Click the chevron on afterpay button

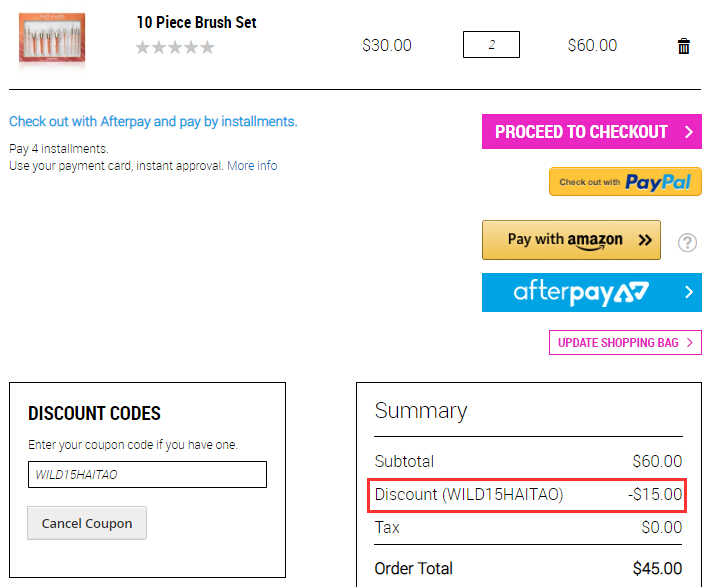tap(689, 292)
